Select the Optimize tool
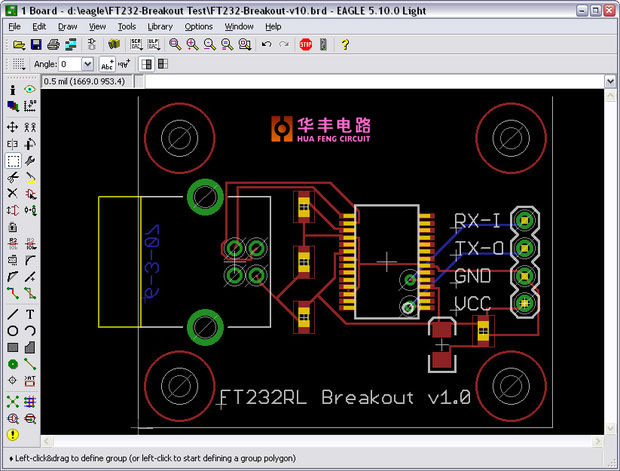 point(30,277)
